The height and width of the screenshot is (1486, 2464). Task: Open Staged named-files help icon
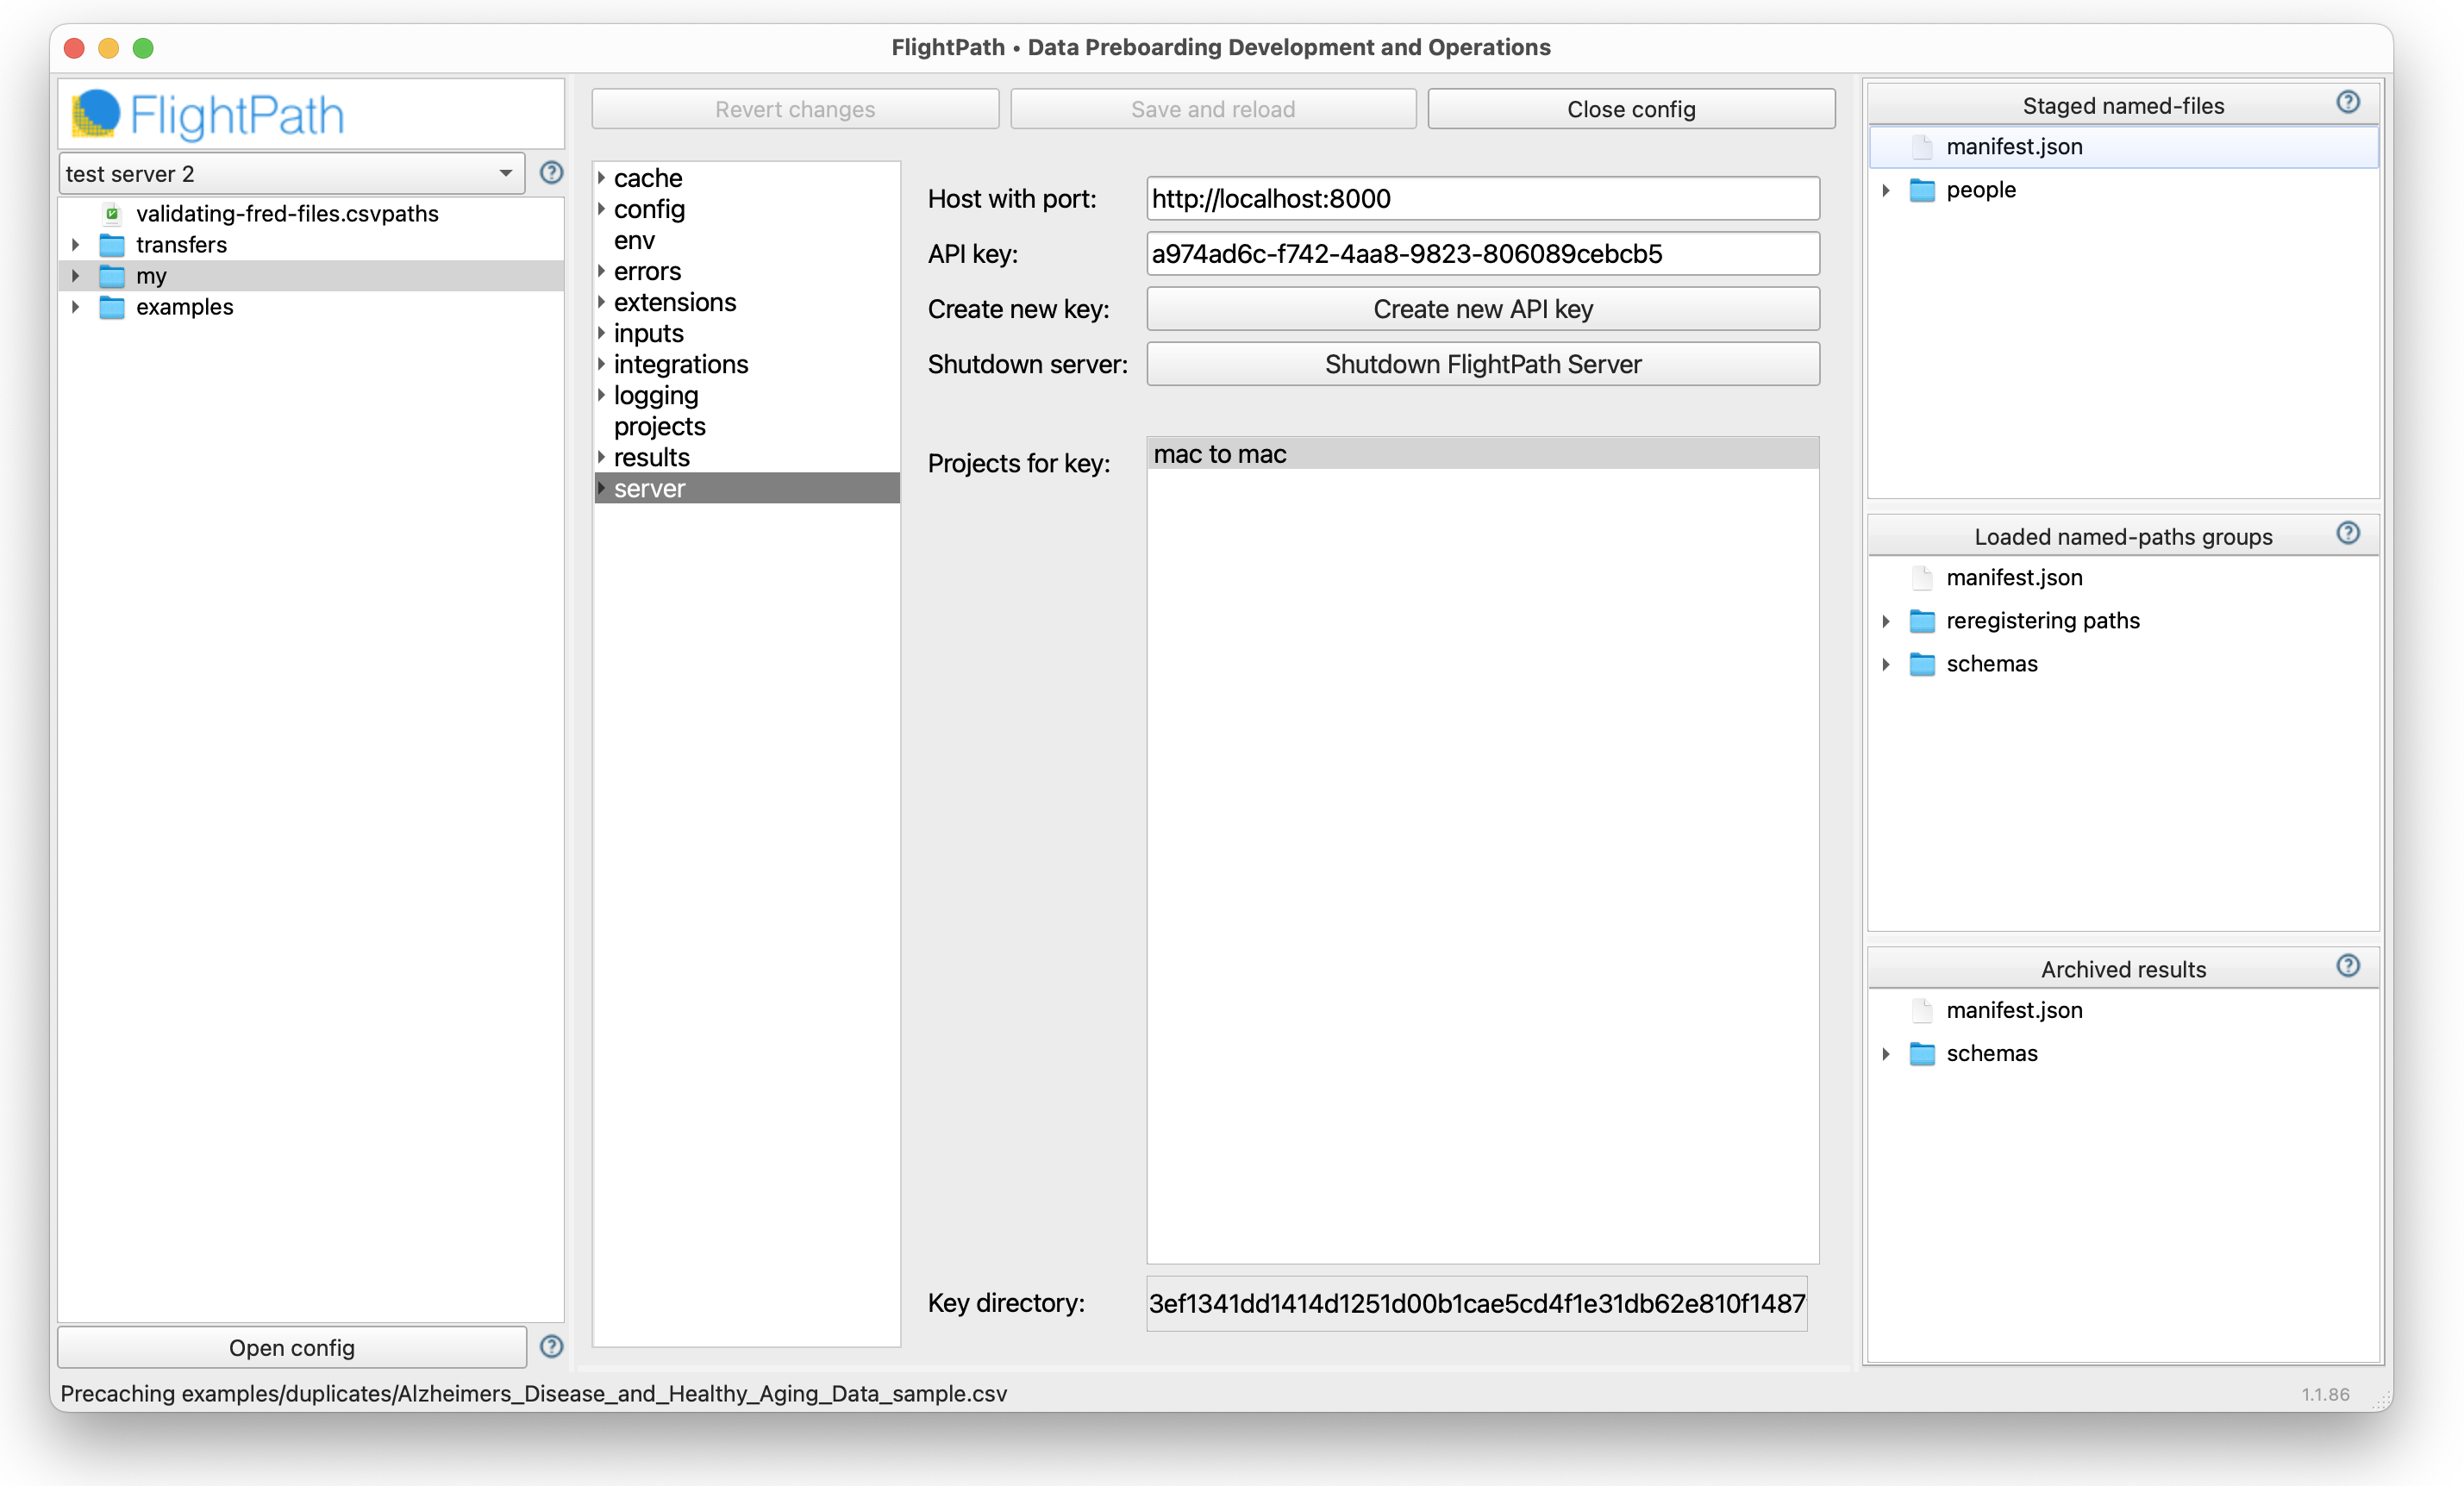(x=2347, y=102)
